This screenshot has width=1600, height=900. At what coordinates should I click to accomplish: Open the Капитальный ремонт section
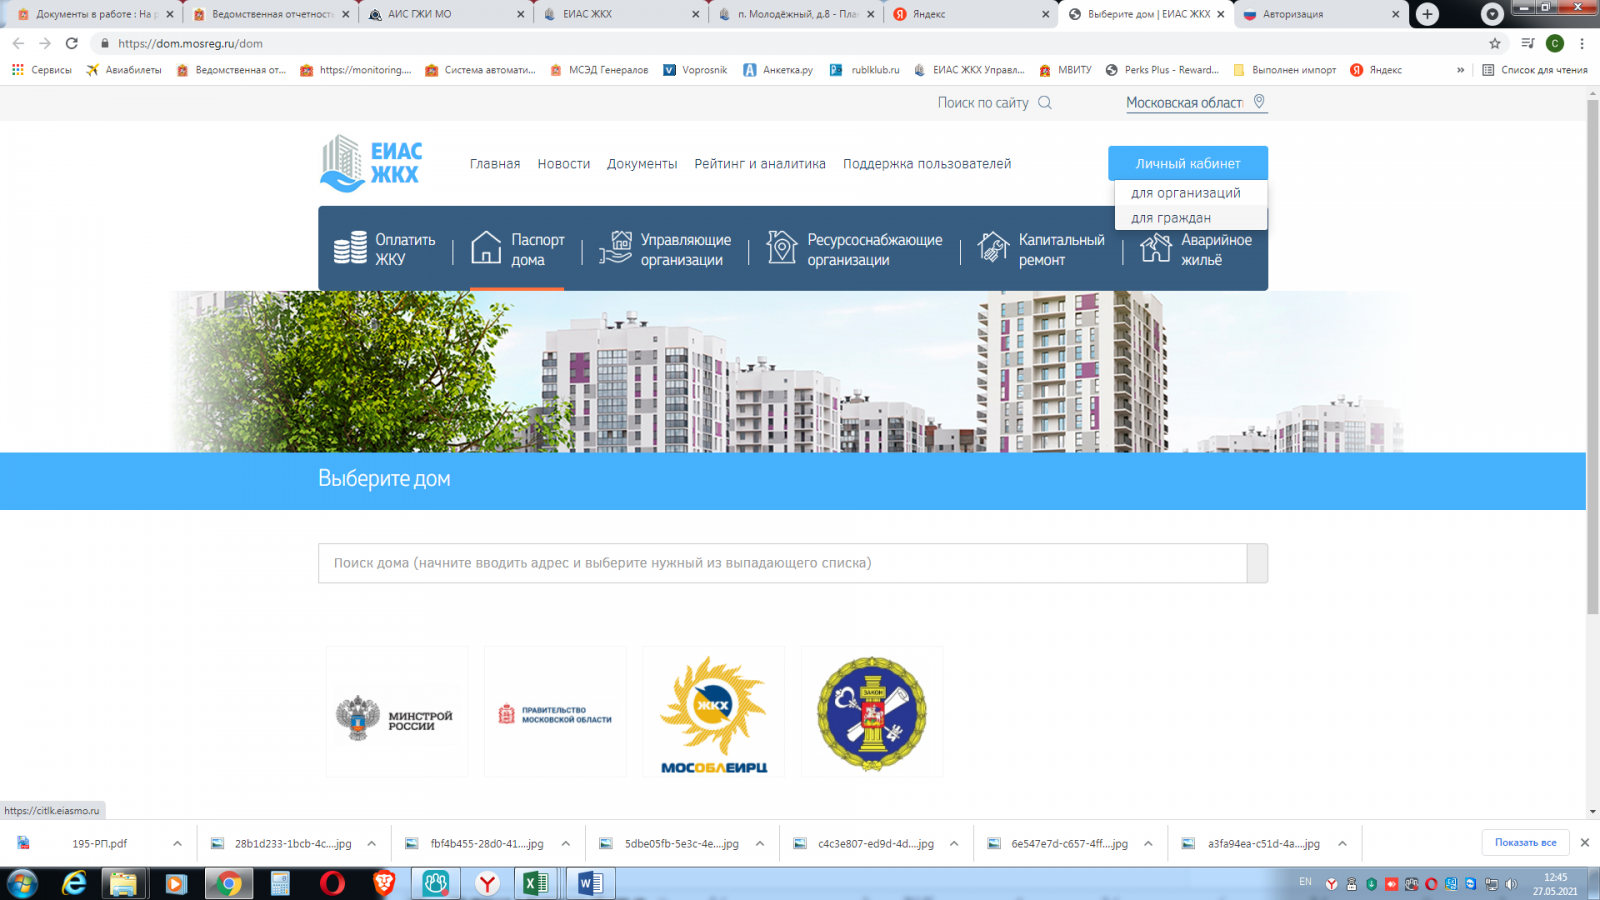coord(1041,249)
